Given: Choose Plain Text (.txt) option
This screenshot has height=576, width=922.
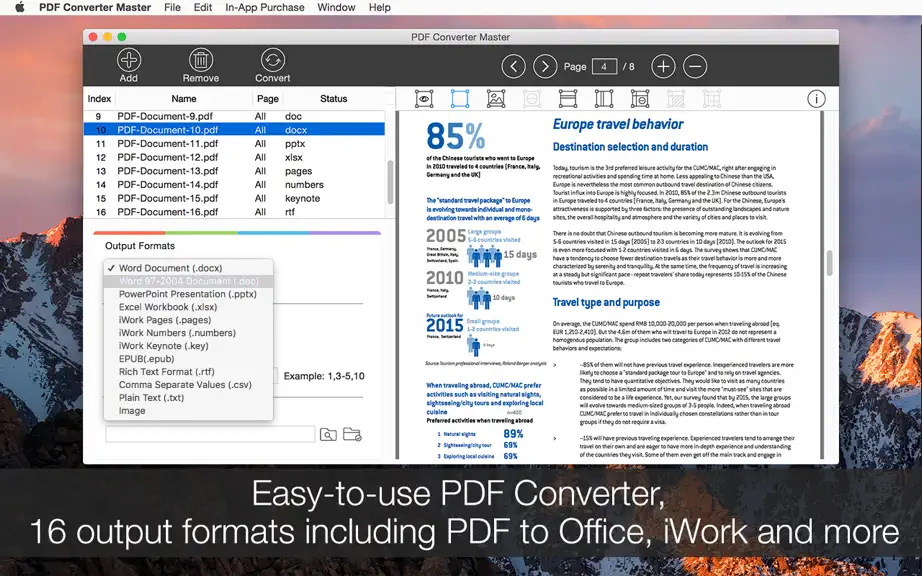Looking at the screenshot, I should click(188, 397).
